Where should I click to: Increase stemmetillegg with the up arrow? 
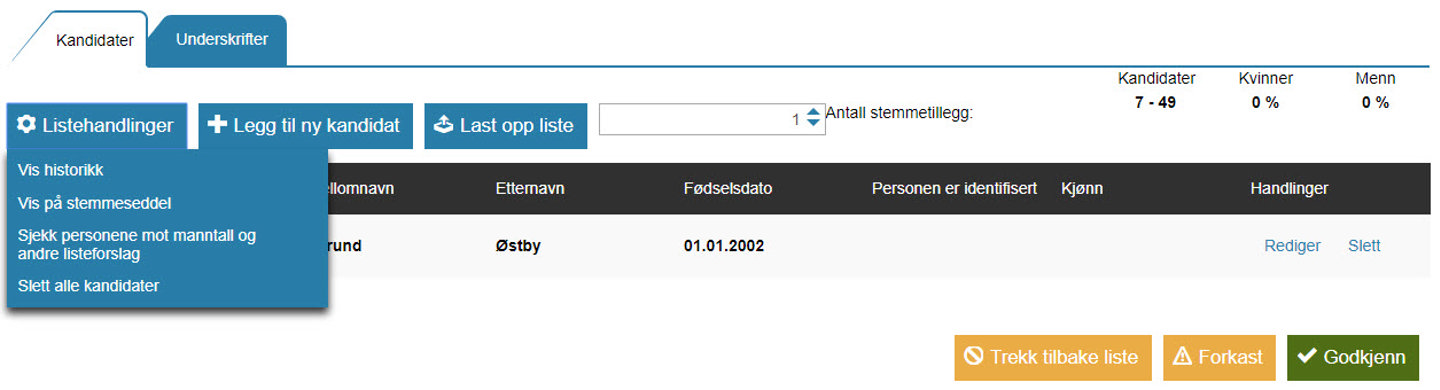tap(813, 113)
